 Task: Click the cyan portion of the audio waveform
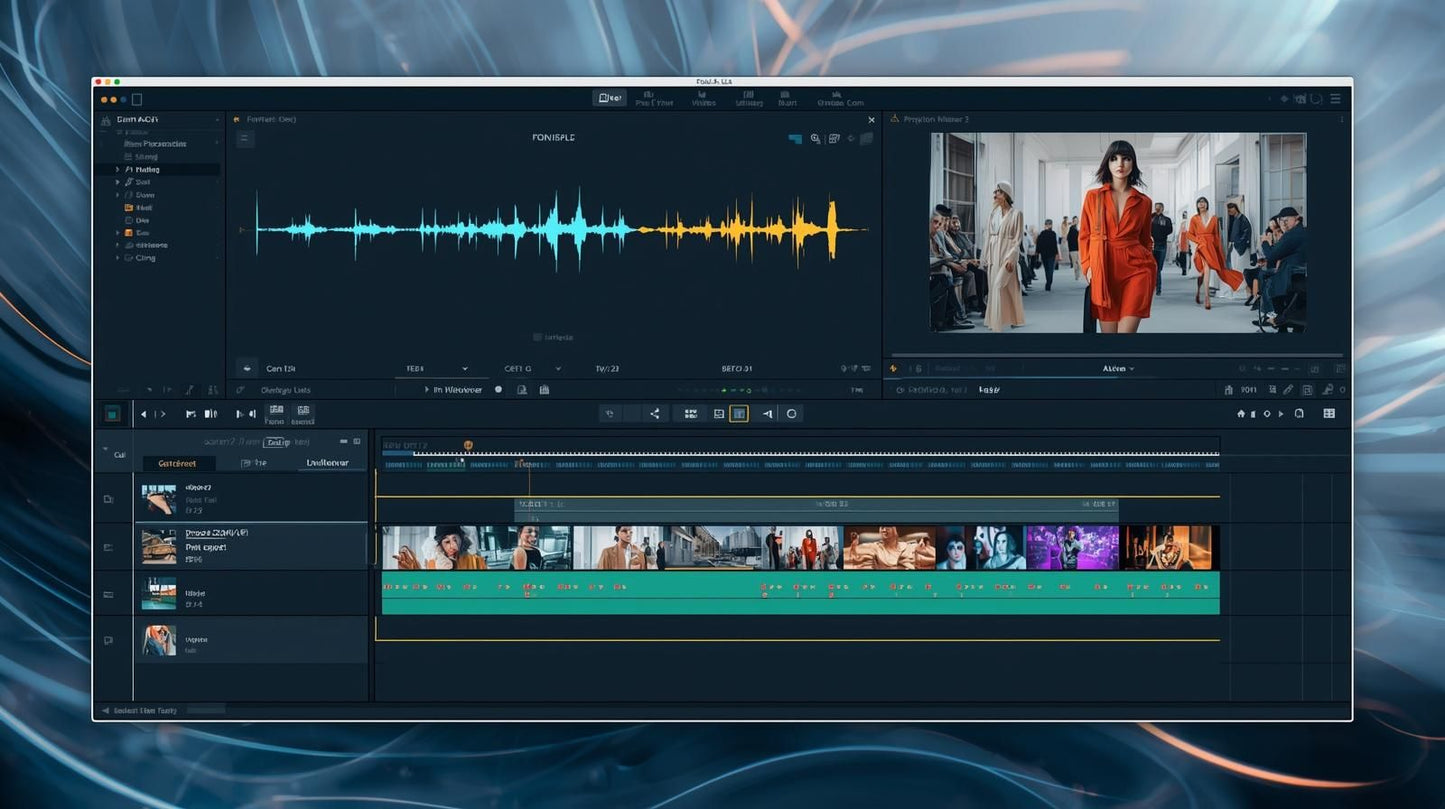coord(445,229)
